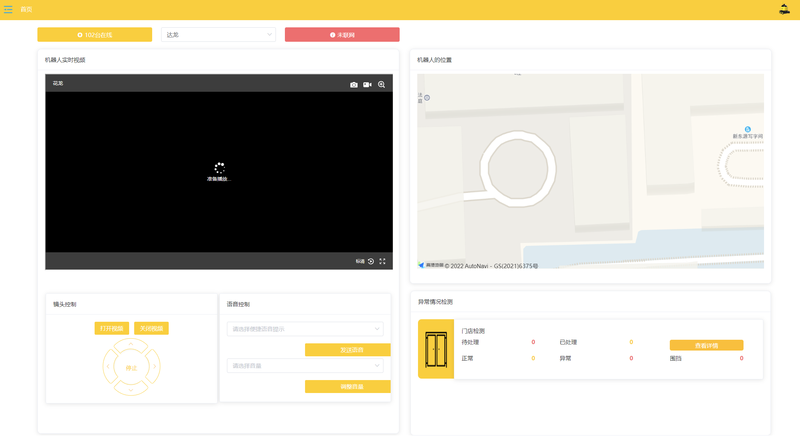This screenshot has width=800, height=447.
Task: Click the 打开视频 button
Action: (x=111, y=328)
